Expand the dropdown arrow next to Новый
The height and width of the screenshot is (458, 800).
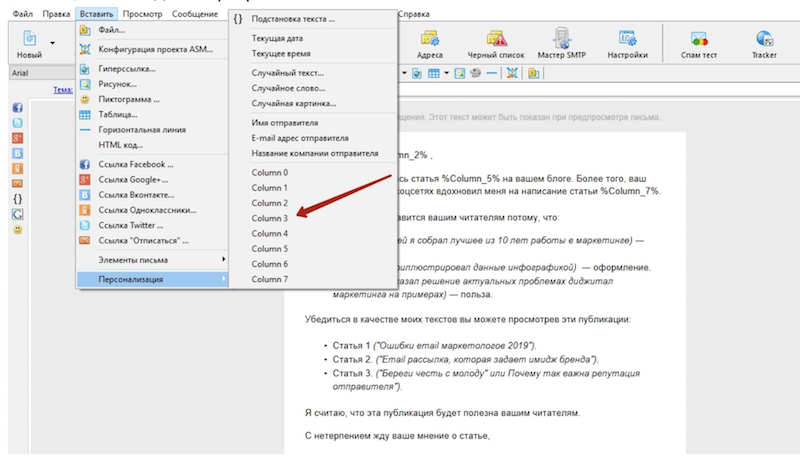pyautogui.click(x=53, y=43)
